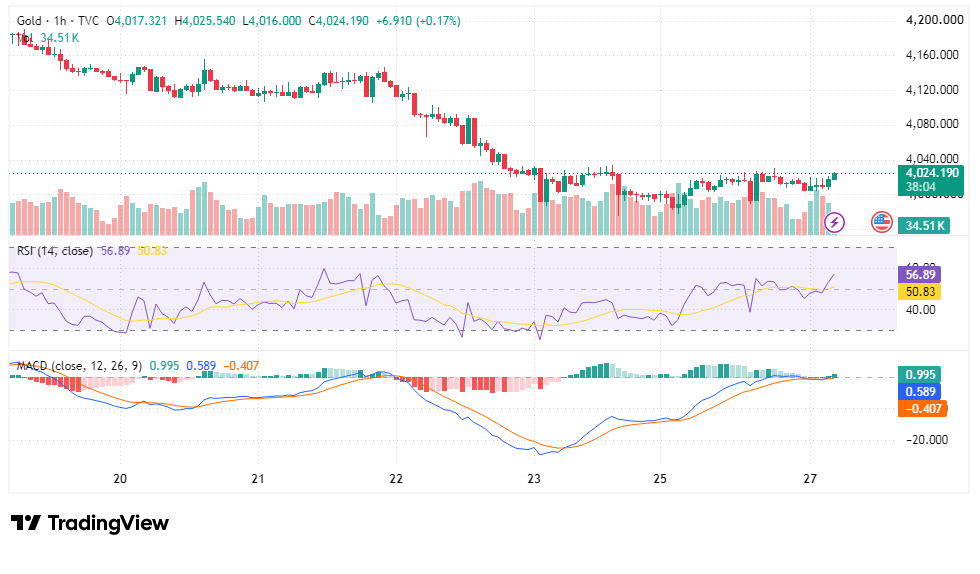Click the 34.51 K volume tag

point(924,225)
